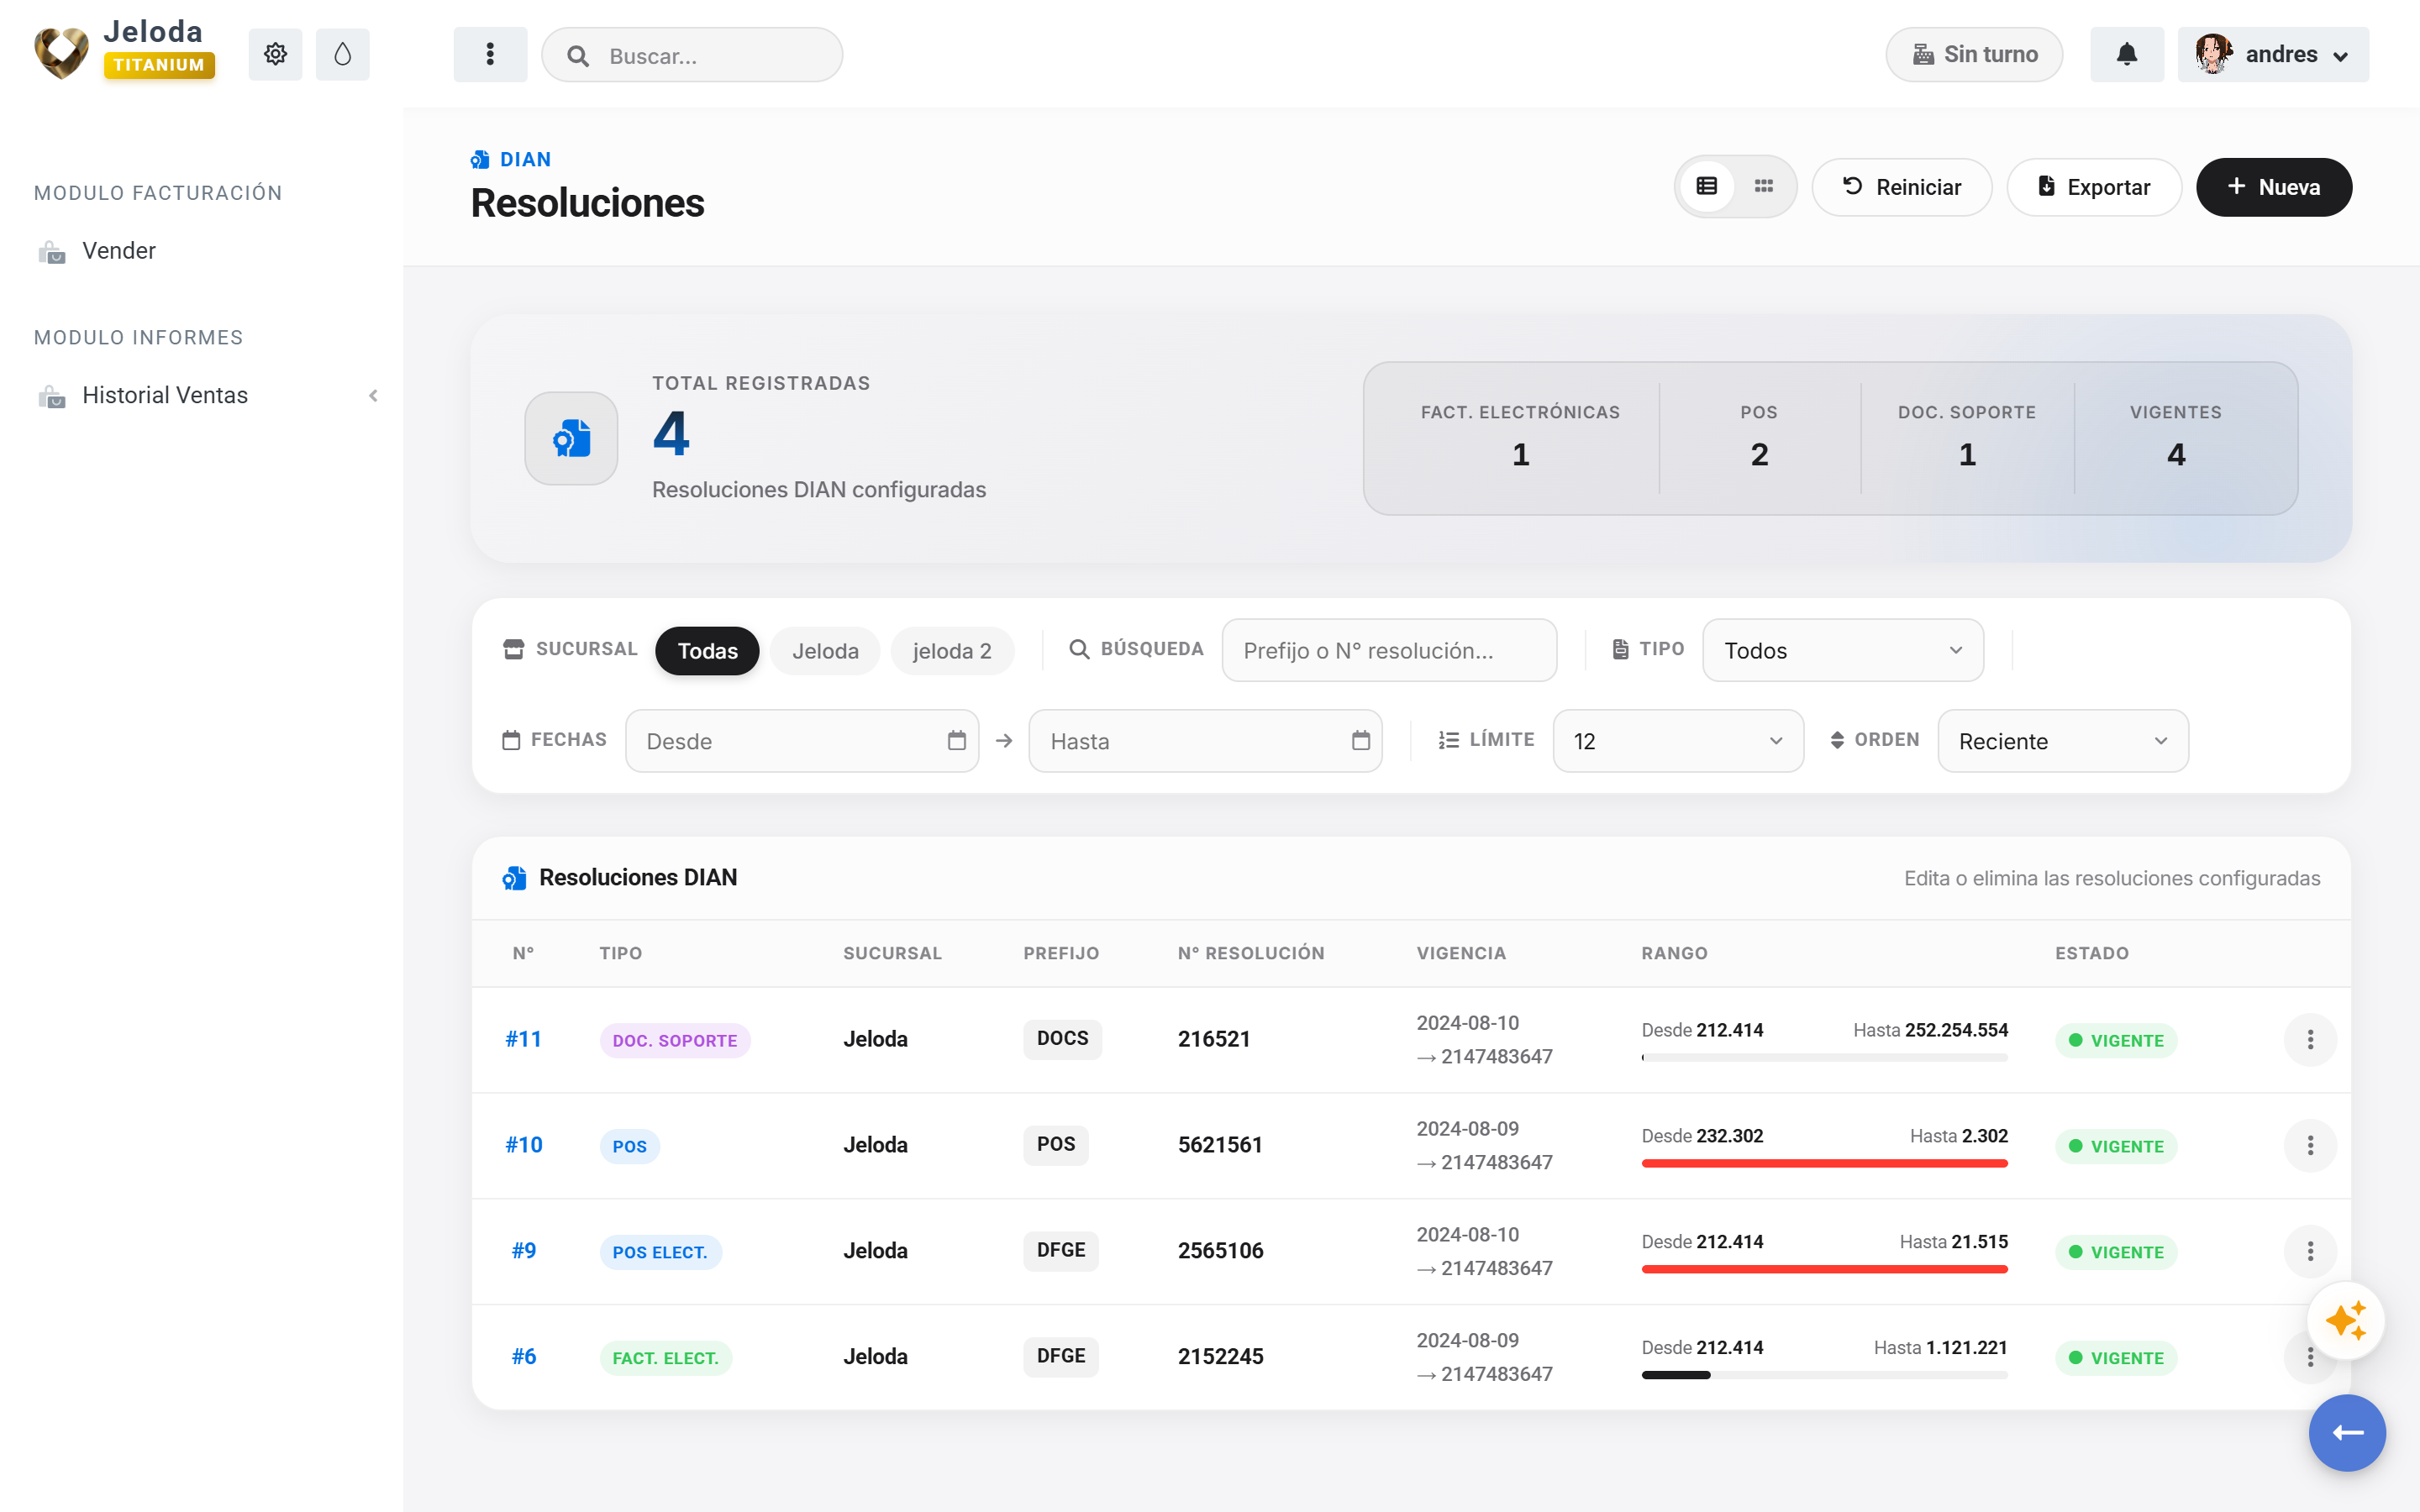The image size is (2420, 1512).
Task: Click range progress bar for resolution #6
Action: [x=1824, y=1375]
